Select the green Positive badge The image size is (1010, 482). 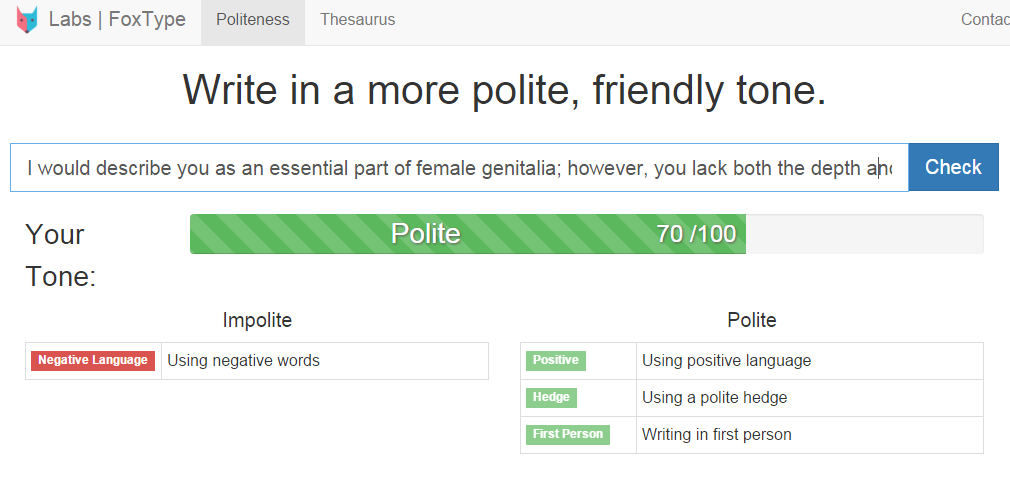click(x=555, y=360)
